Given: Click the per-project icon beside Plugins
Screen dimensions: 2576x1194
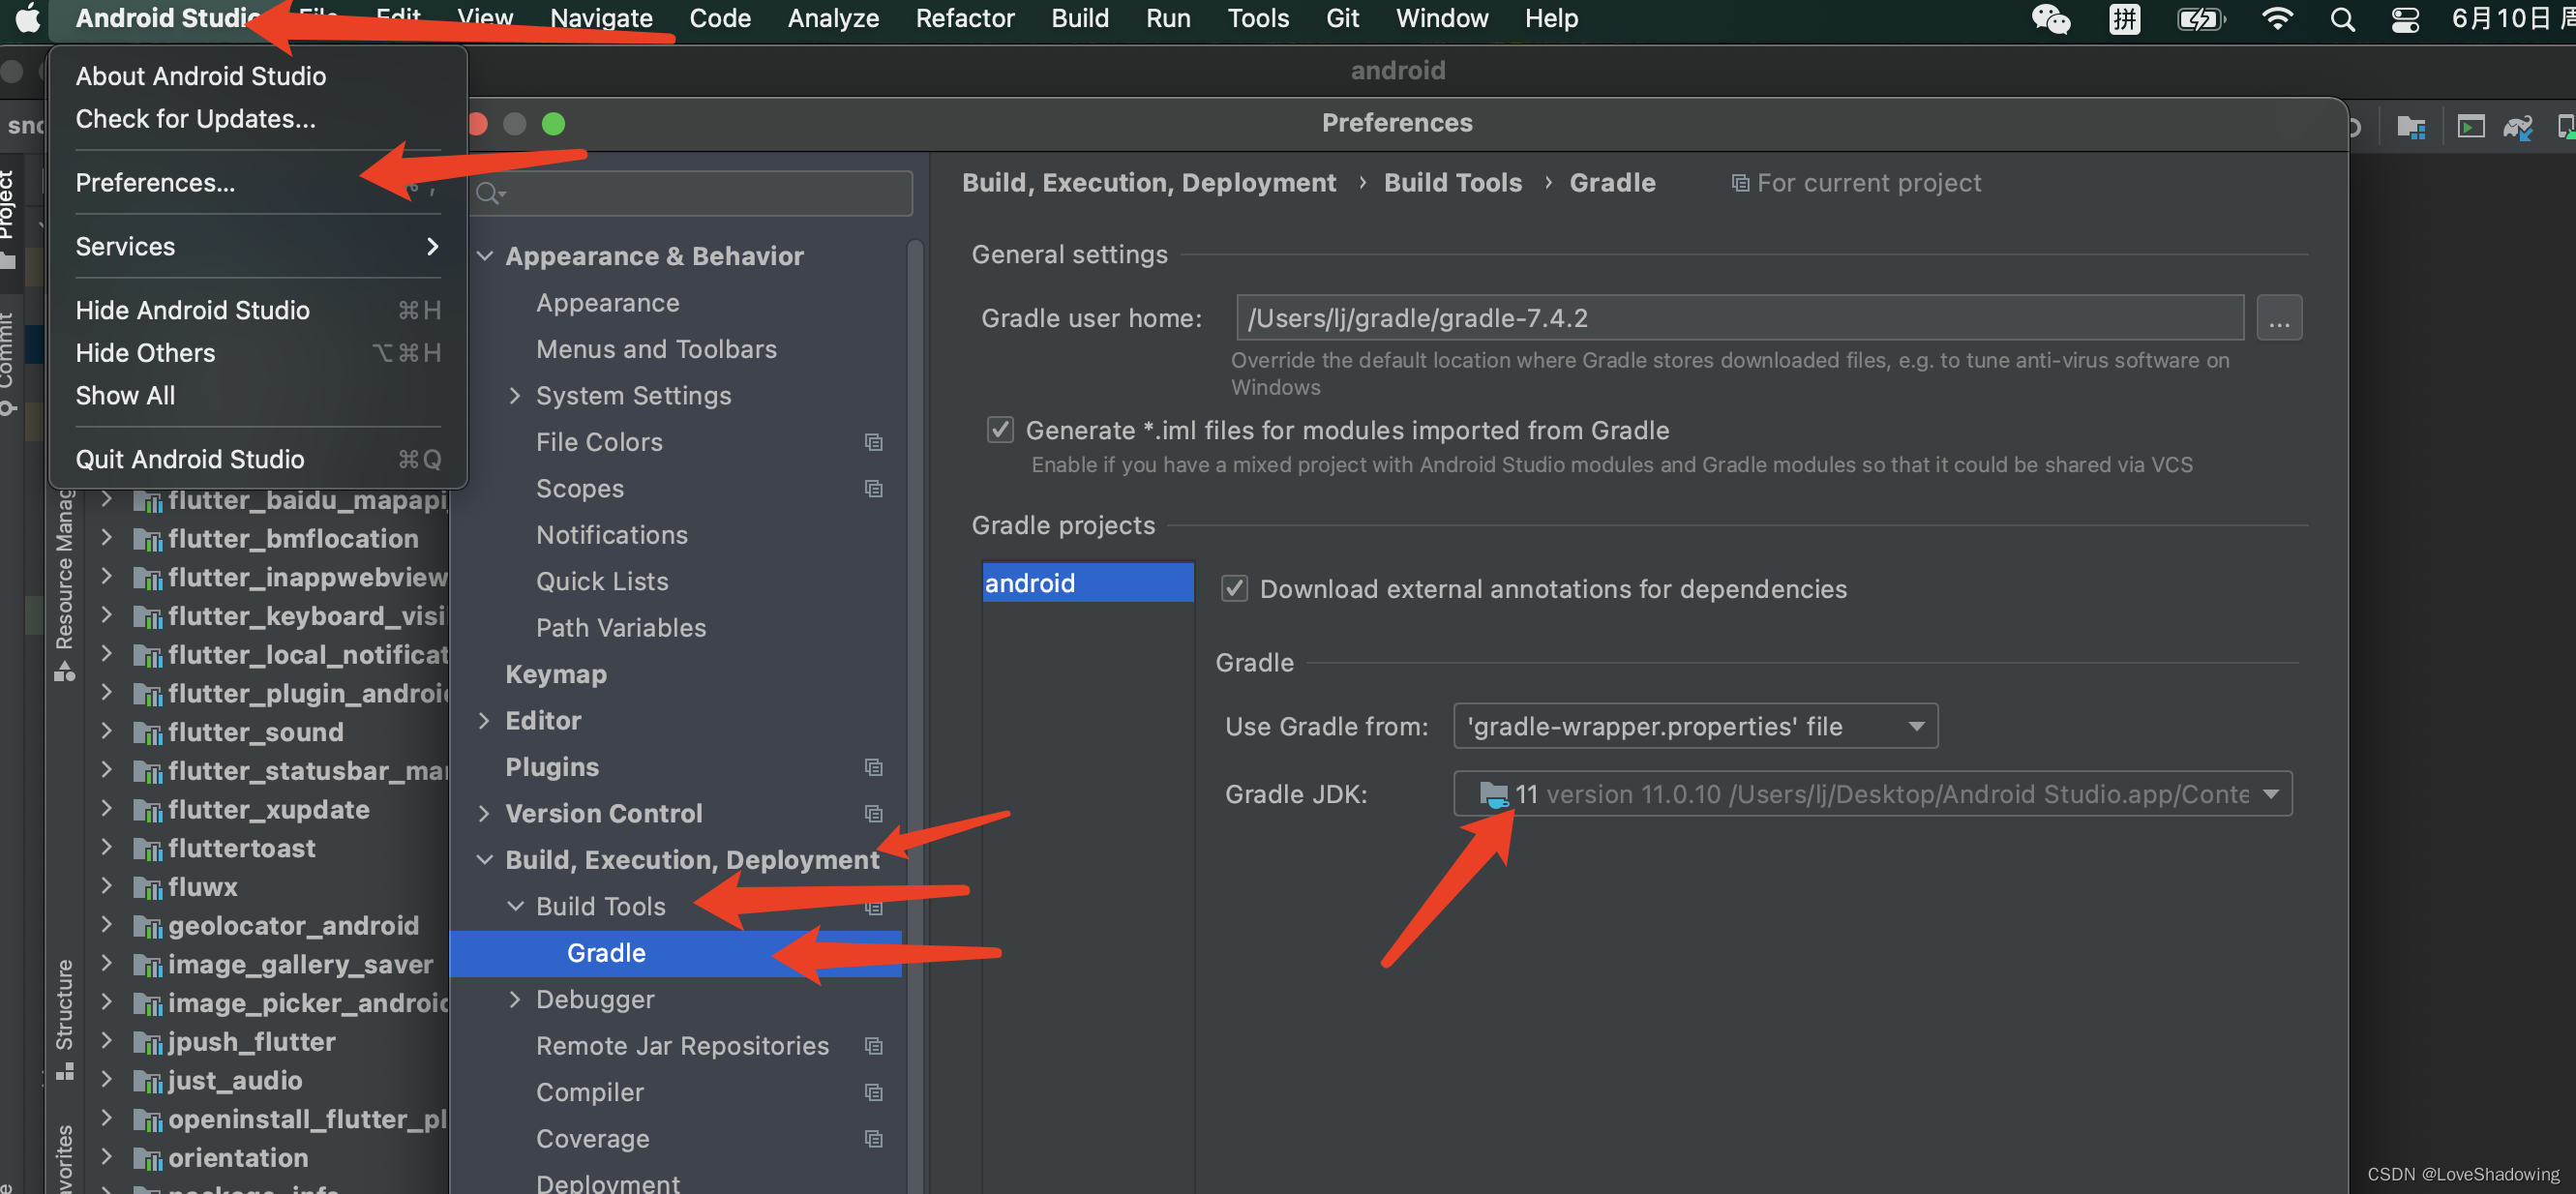Looking at the screenshot, I should pyautogui.click(x=873, y=768).
